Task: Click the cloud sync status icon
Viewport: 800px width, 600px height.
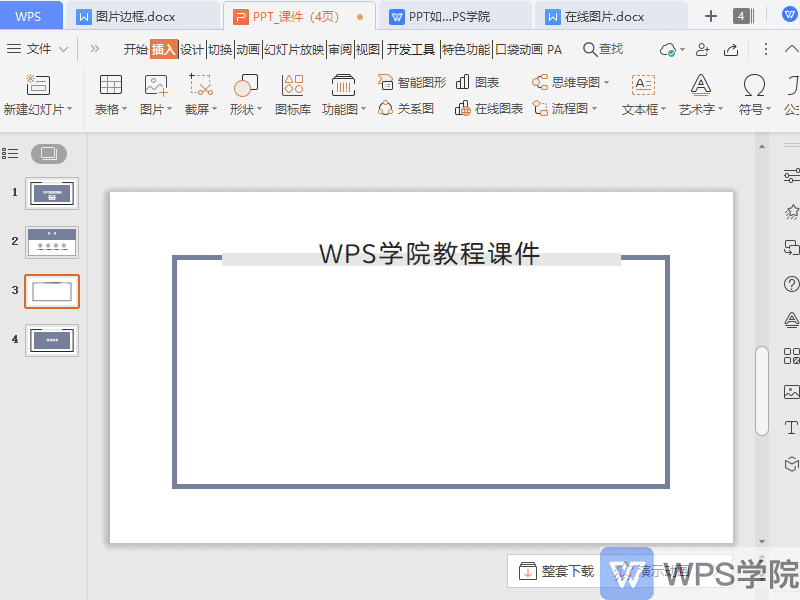Action: (x=668, y=49)
